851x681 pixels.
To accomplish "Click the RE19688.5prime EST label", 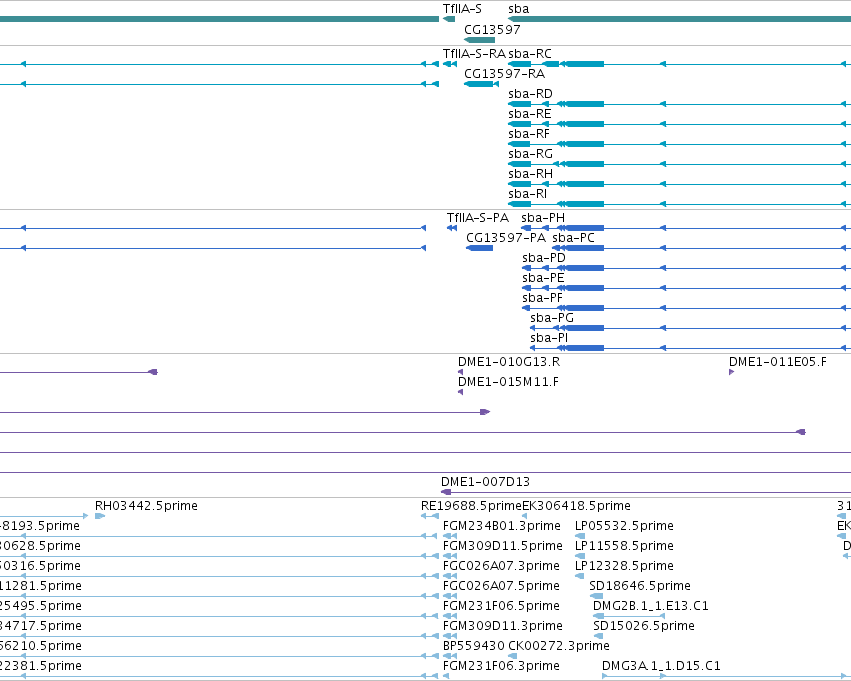I will [471, 506].
